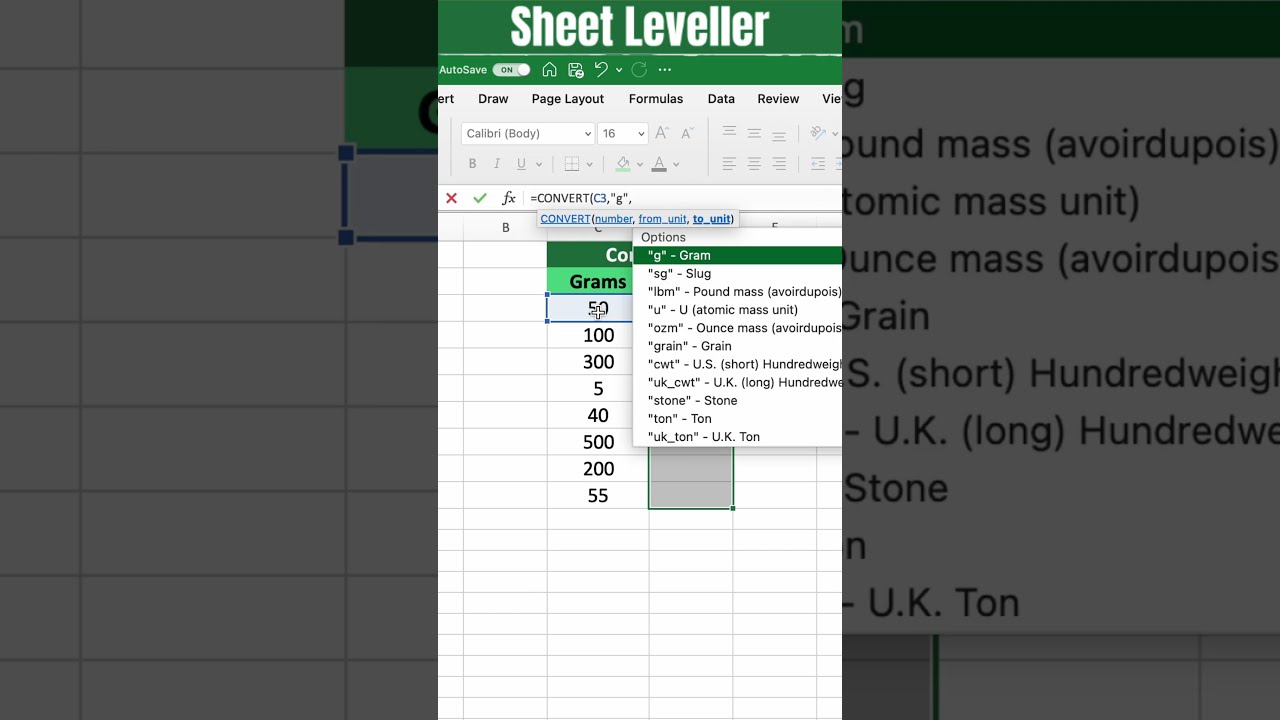
Task: Toggle bold formatting
Action: (472, 164)
